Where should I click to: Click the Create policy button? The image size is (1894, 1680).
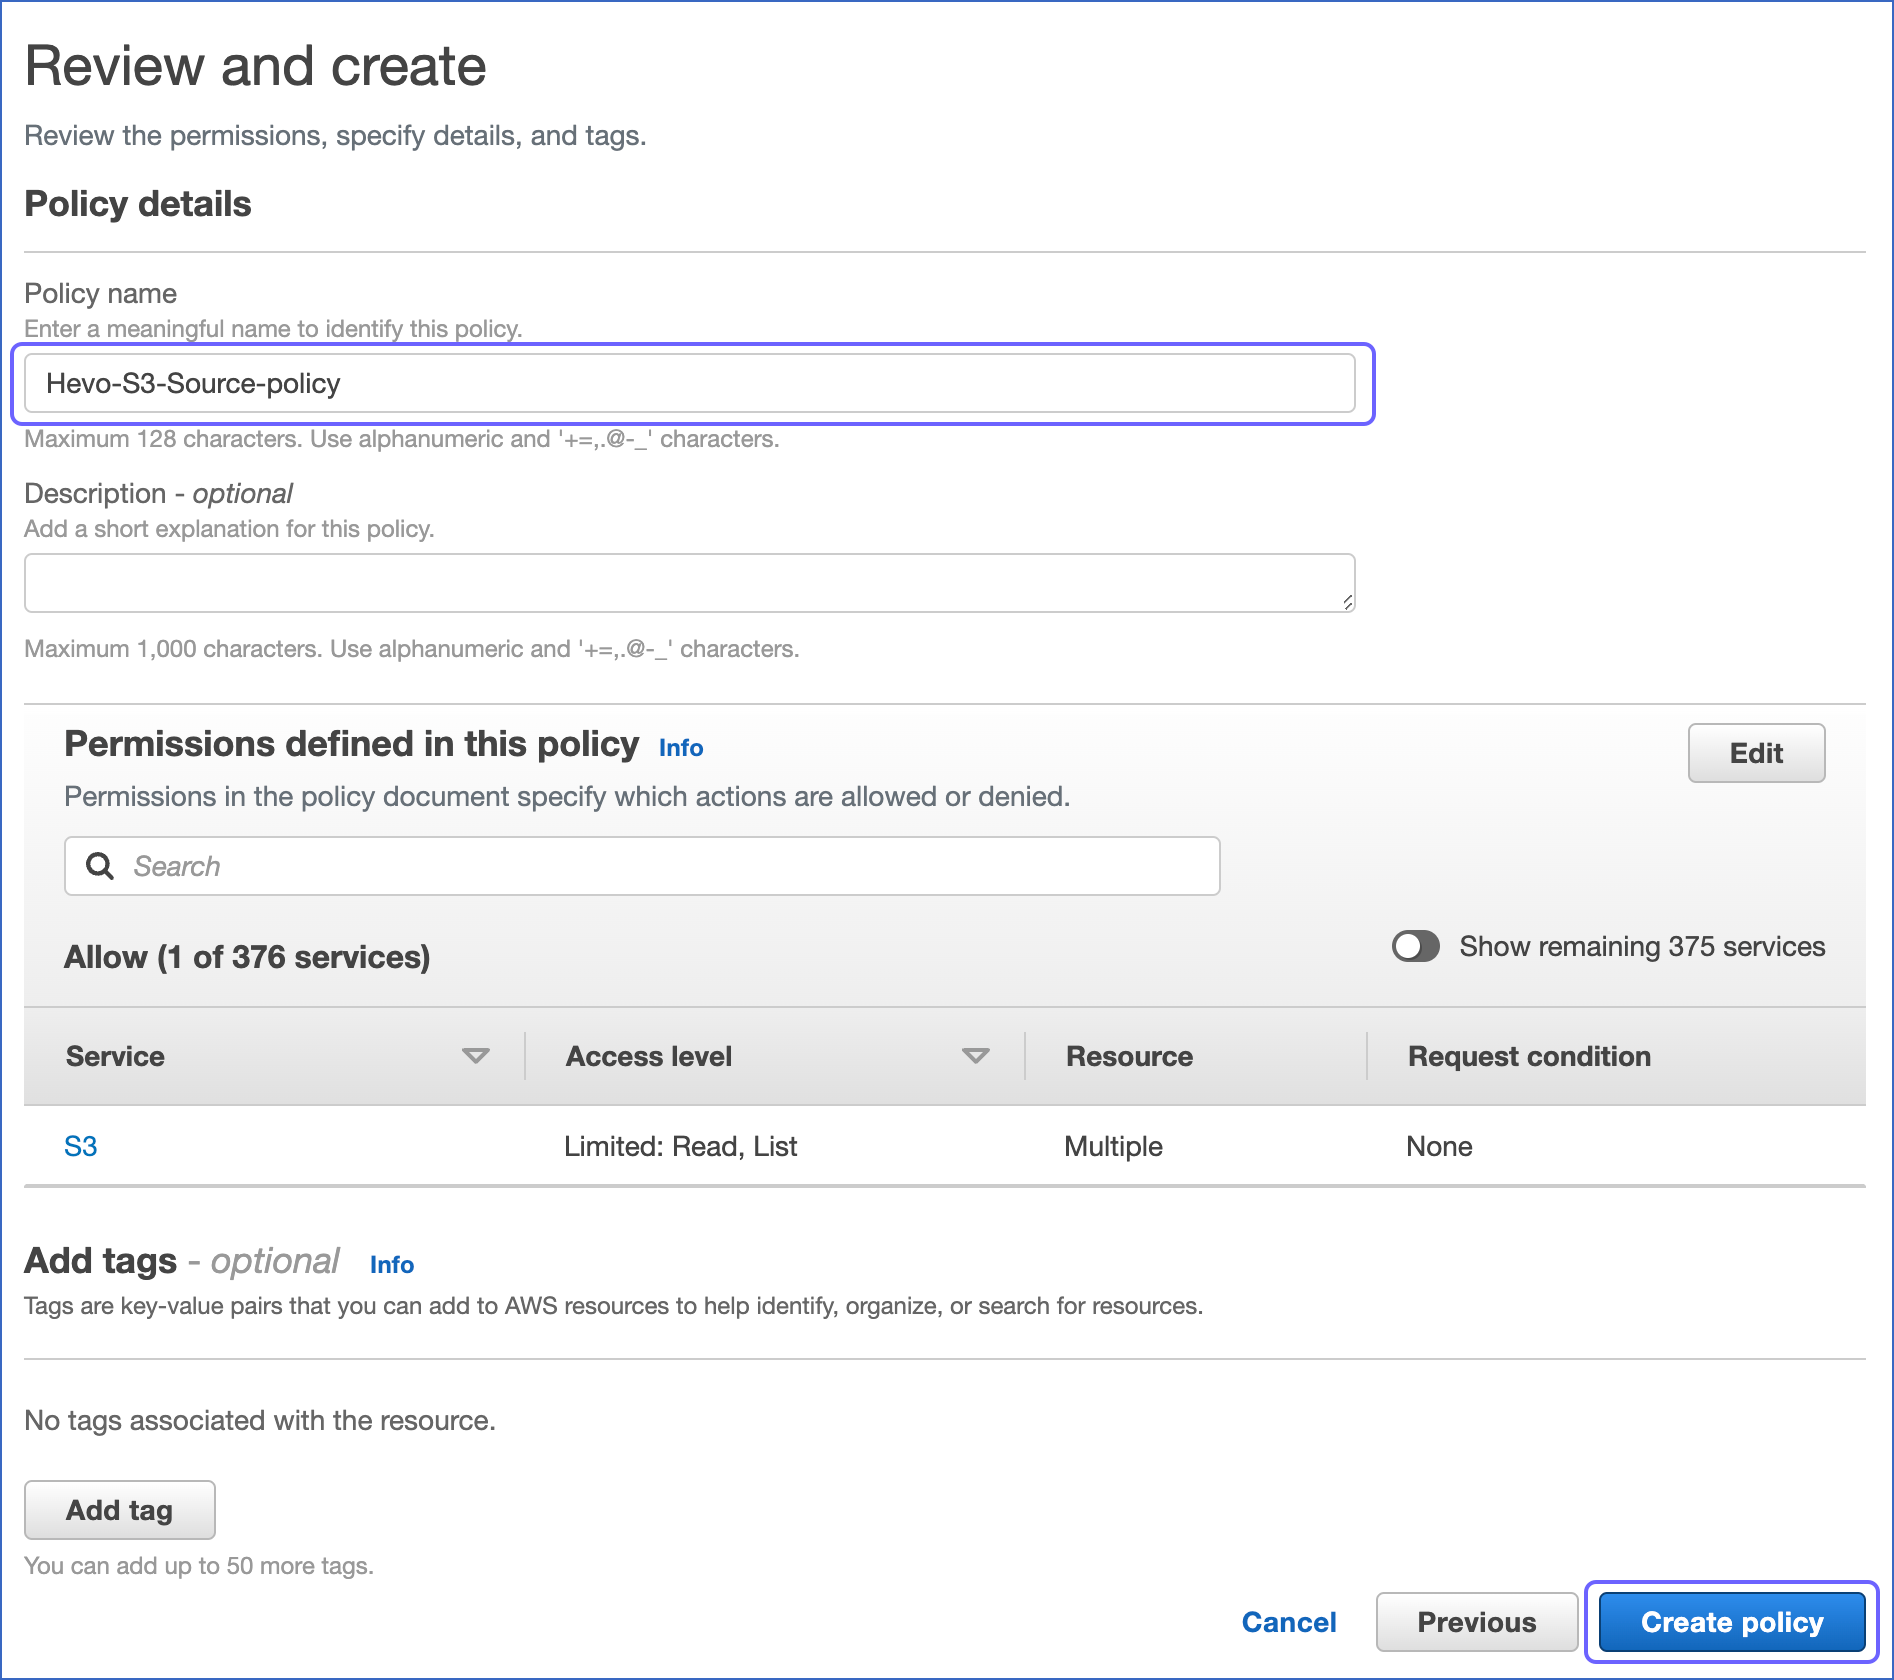point(1732,1622)
